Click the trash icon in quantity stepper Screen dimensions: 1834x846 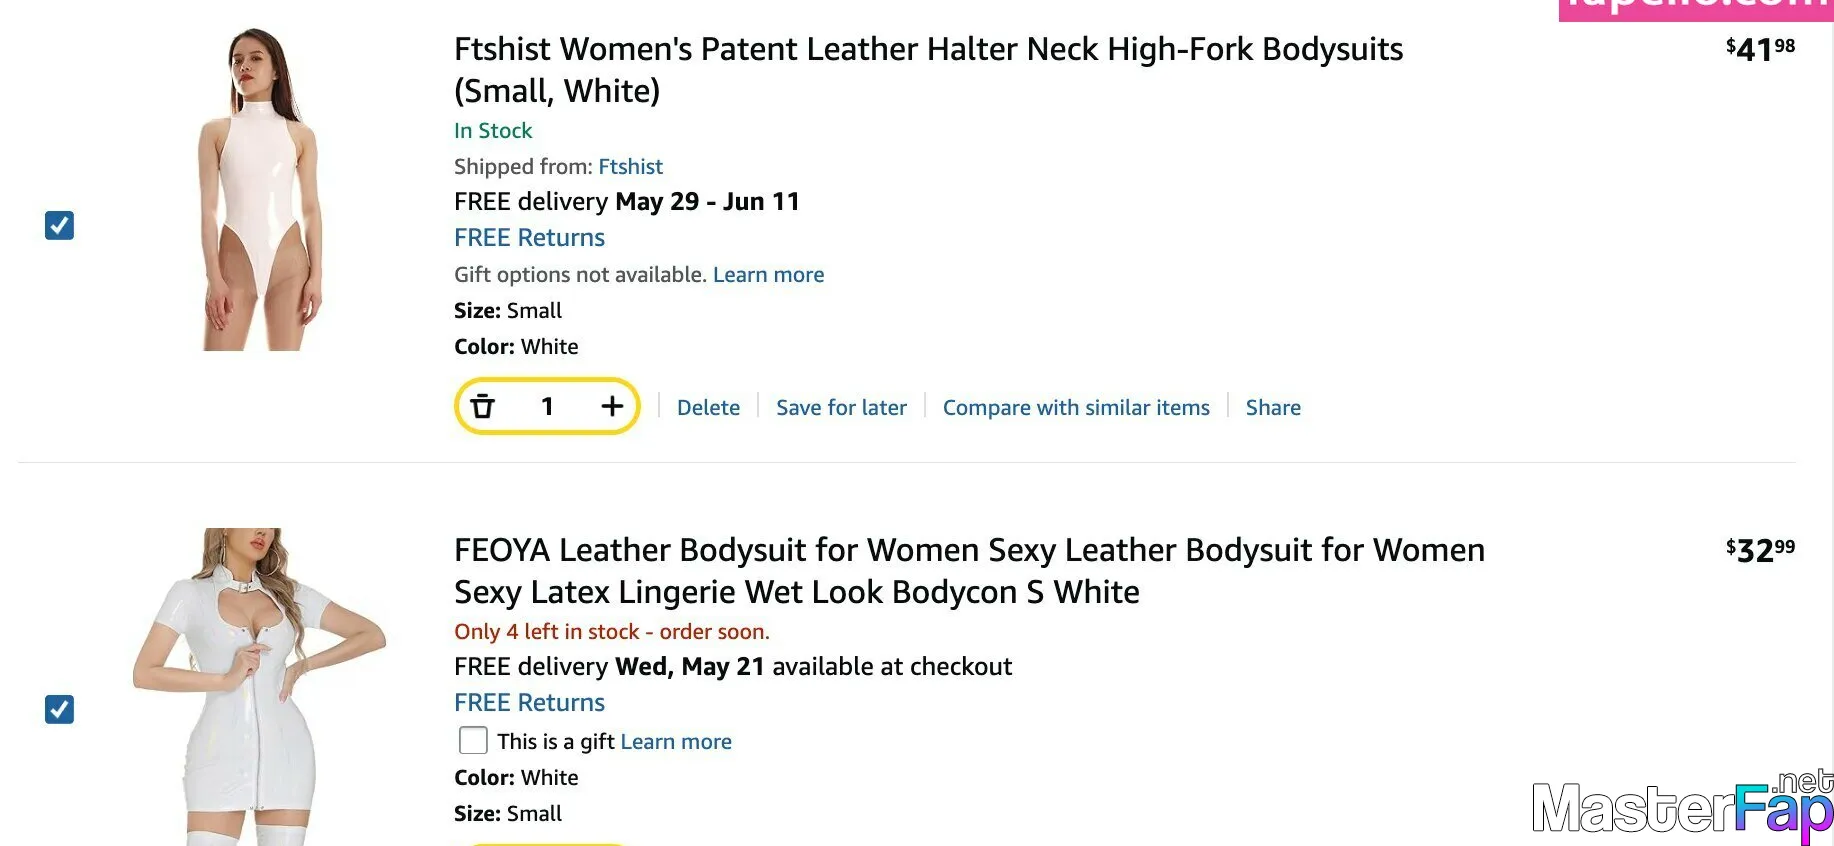483,406
